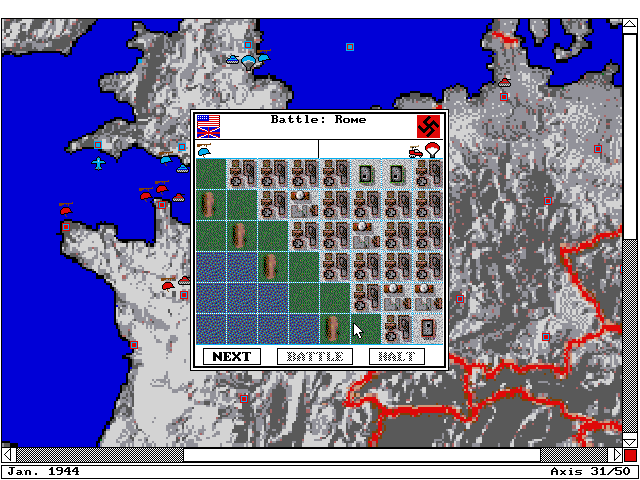
Task: Select the blue infantry helmet in battle dialog
Action: (x=204, y=150)
